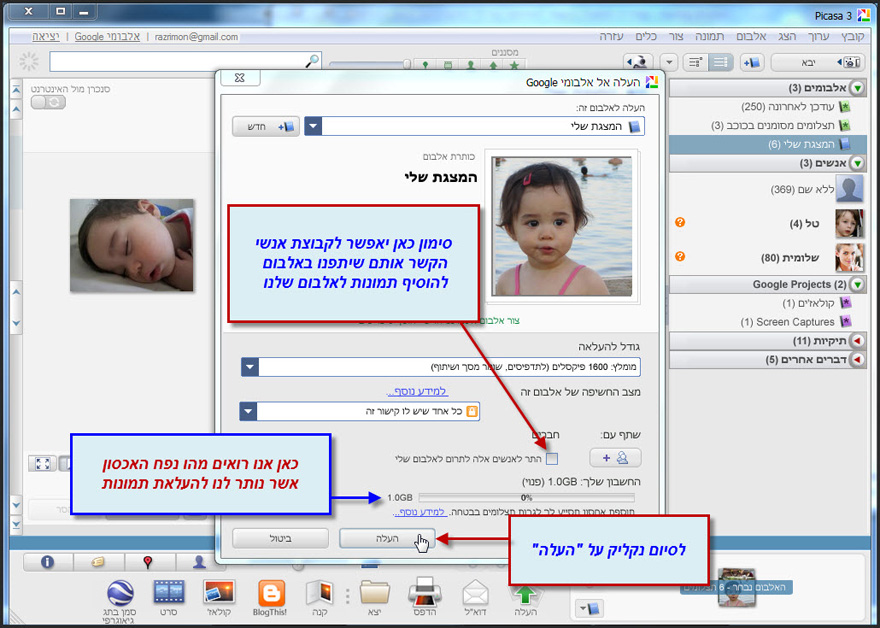This screenshot has width=880, height=628.
Task: Click the export folder (יצא) icon
Action: pos(374,593)
